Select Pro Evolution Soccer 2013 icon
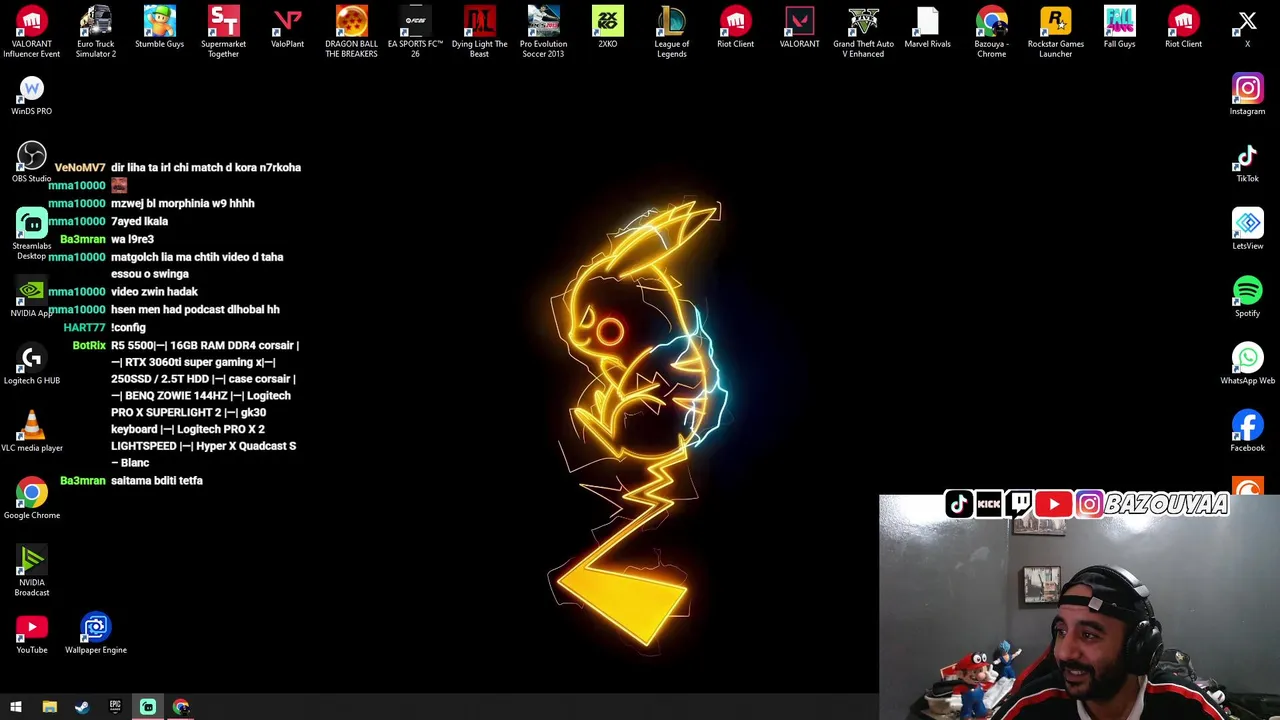The width and height of the screenshot is (1280, 720). coord(543,32)
